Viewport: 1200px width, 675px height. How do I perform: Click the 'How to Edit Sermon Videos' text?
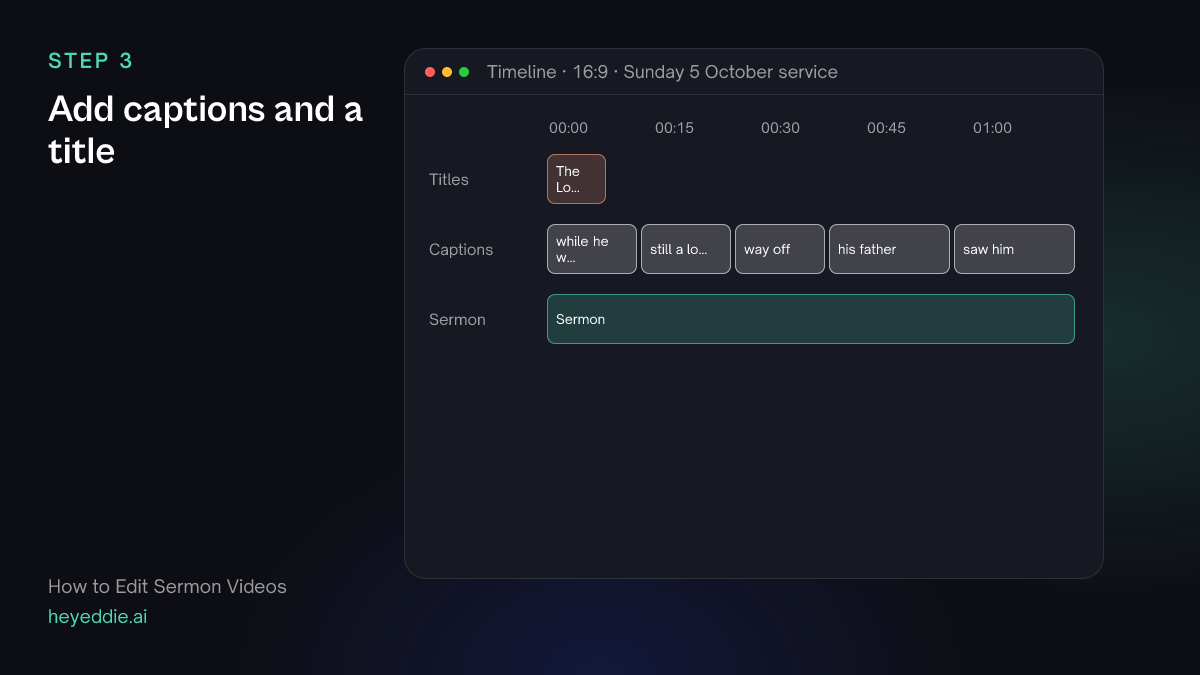pyautogui.click(x=167, y=586)
